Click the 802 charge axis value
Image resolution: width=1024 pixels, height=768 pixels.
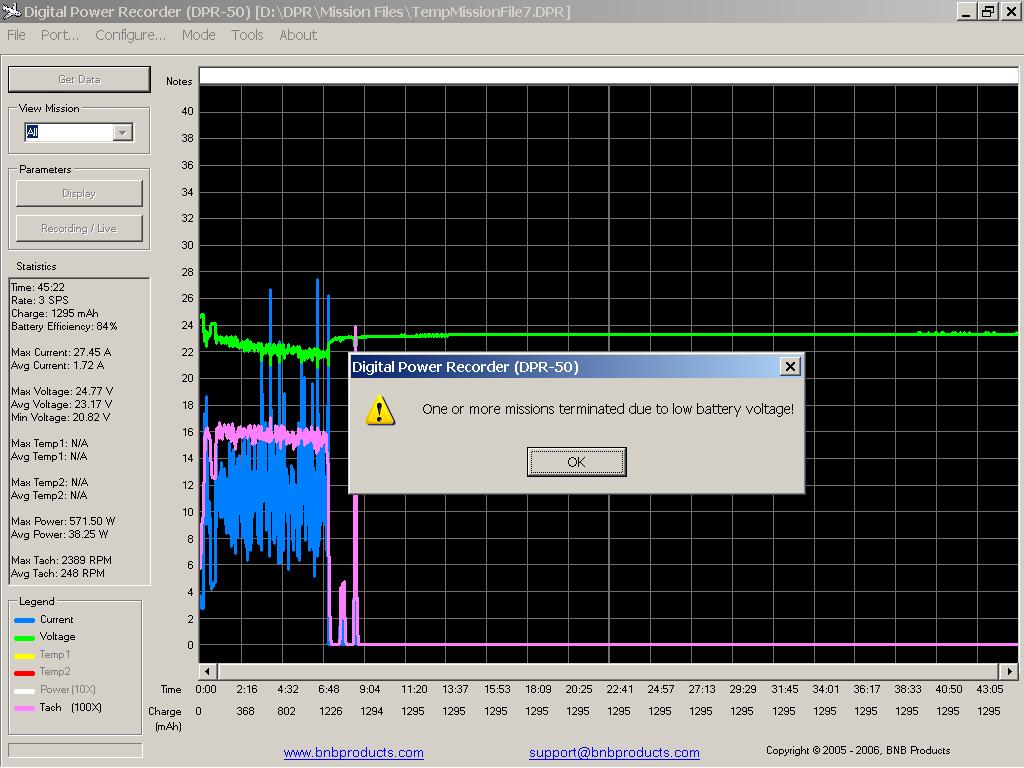[287, 711]
